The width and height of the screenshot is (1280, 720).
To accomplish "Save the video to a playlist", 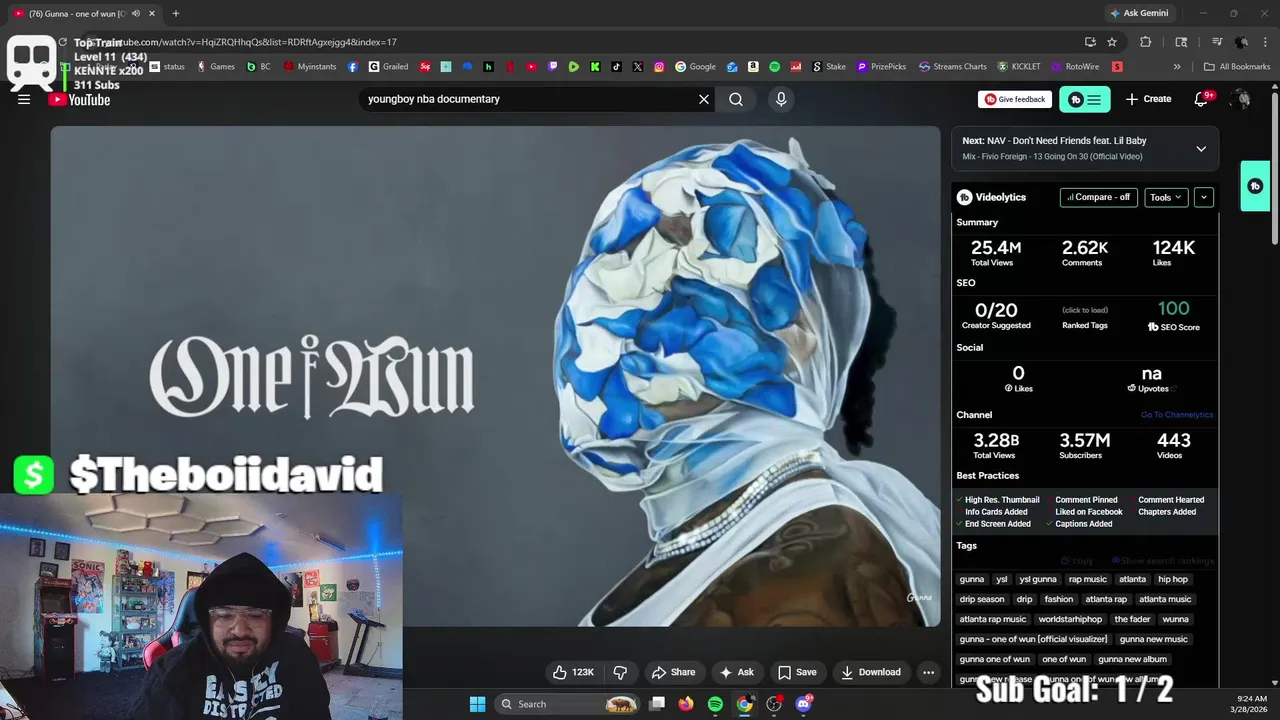I will 797,672.
